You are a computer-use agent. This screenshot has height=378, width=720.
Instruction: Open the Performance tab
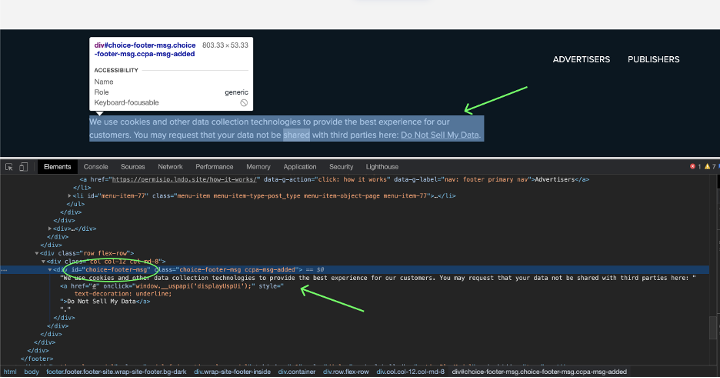click(x=214, y=167)
